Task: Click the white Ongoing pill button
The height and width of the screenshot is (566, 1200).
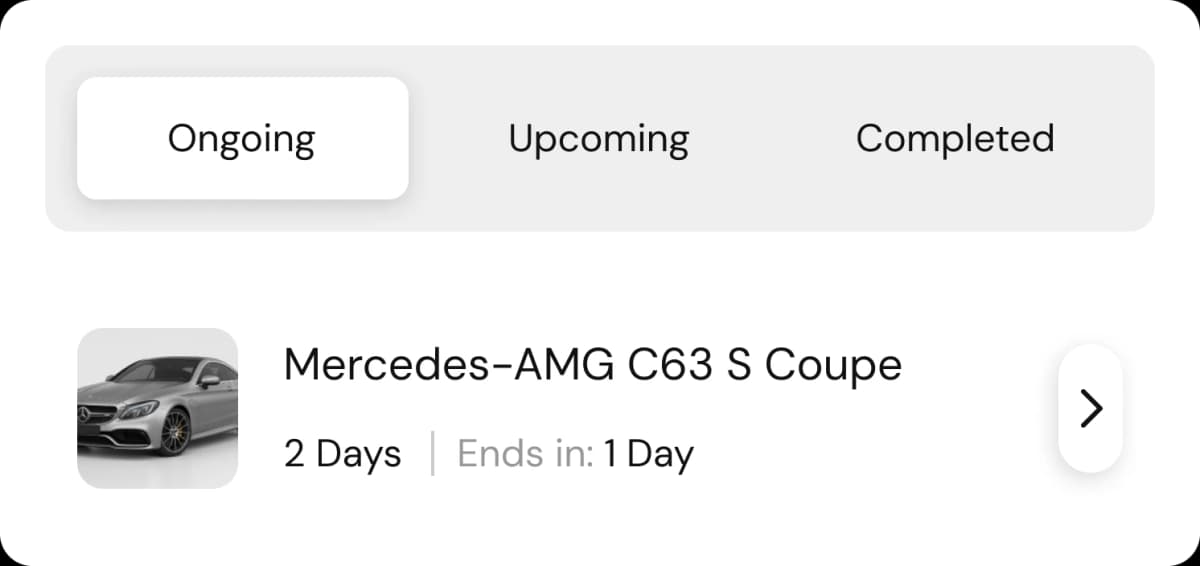Action: [242, 138]
